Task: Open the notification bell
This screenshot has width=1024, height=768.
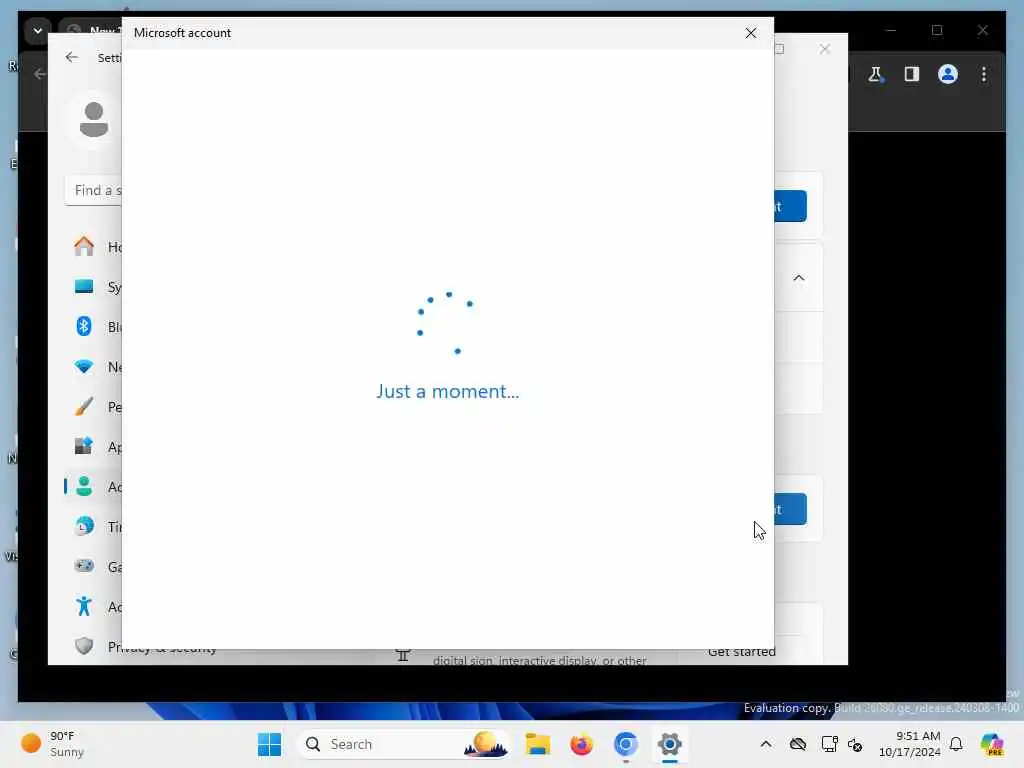Action: point(956,744)
